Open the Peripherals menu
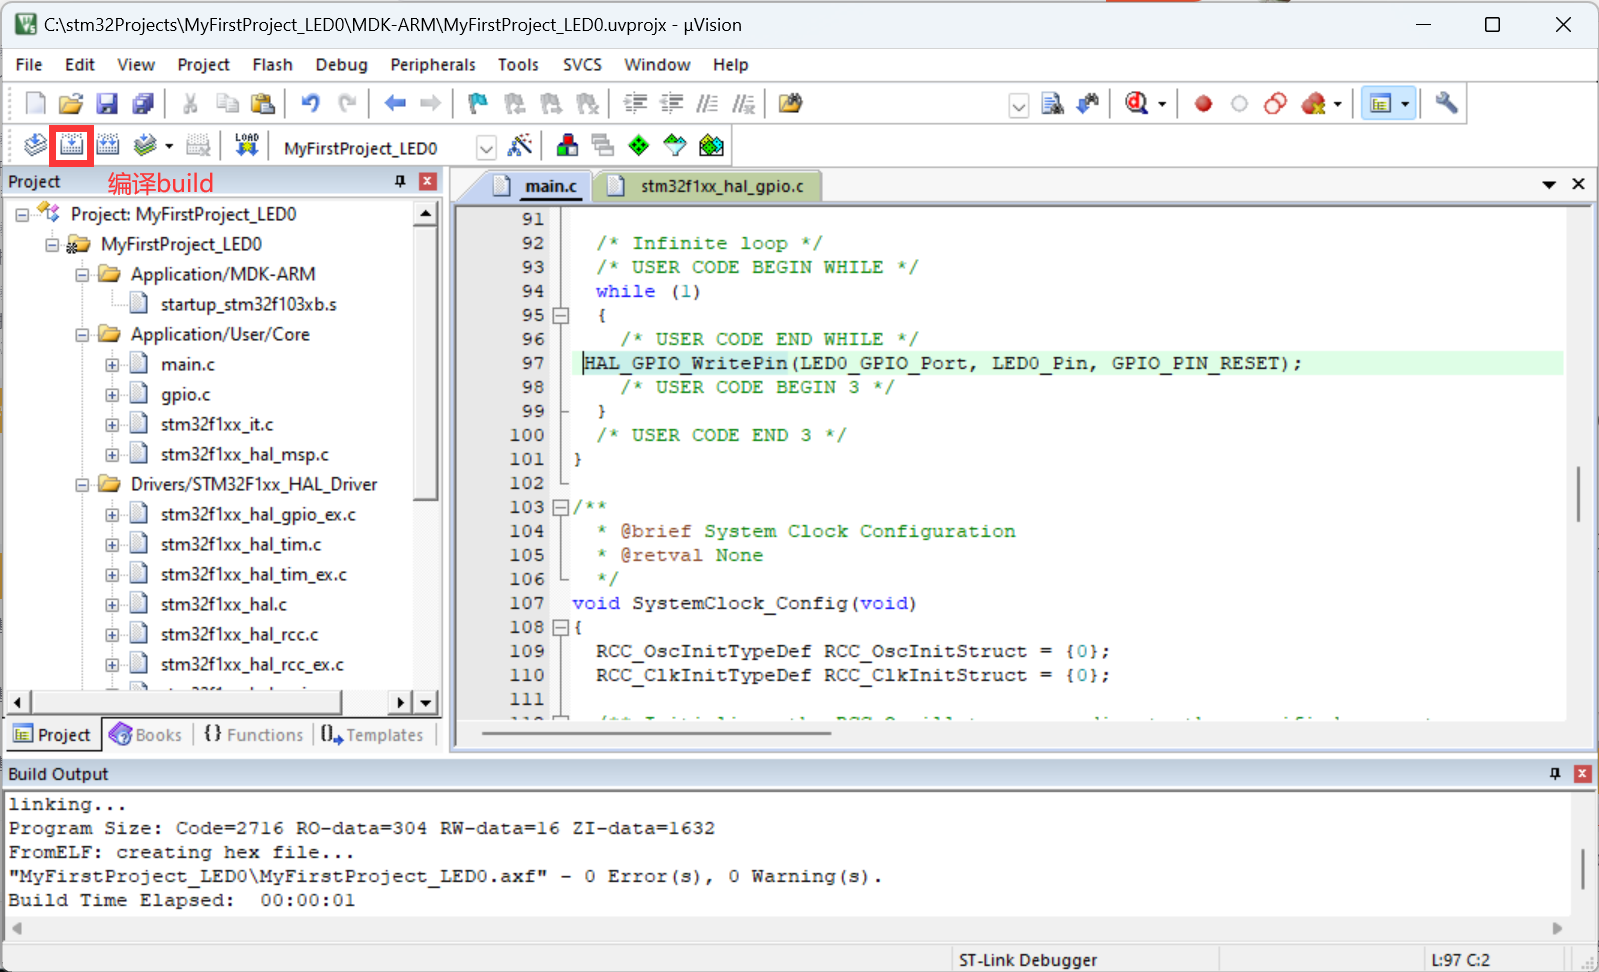The image size is (1599, 972). point(433,64)
